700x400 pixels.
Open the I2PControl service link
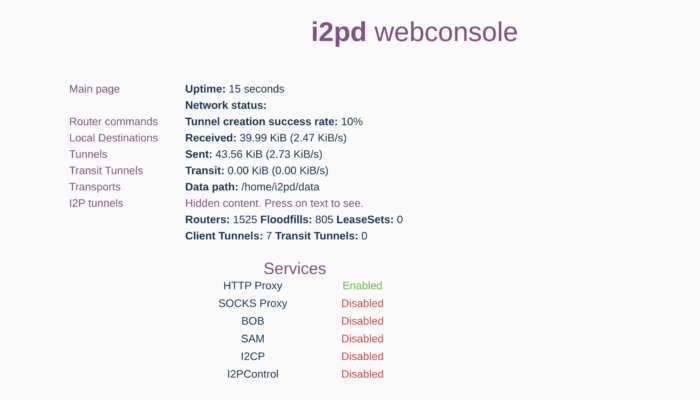252,374
